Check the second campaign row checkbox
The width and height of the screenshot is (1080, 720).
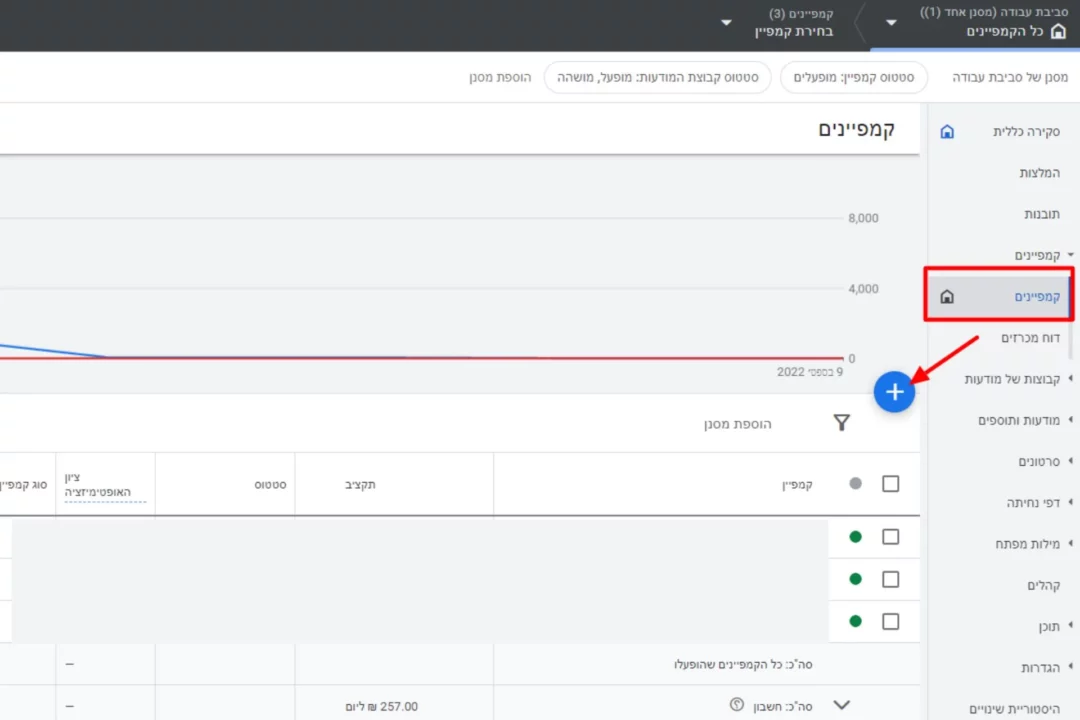click(x=890, y=579)
